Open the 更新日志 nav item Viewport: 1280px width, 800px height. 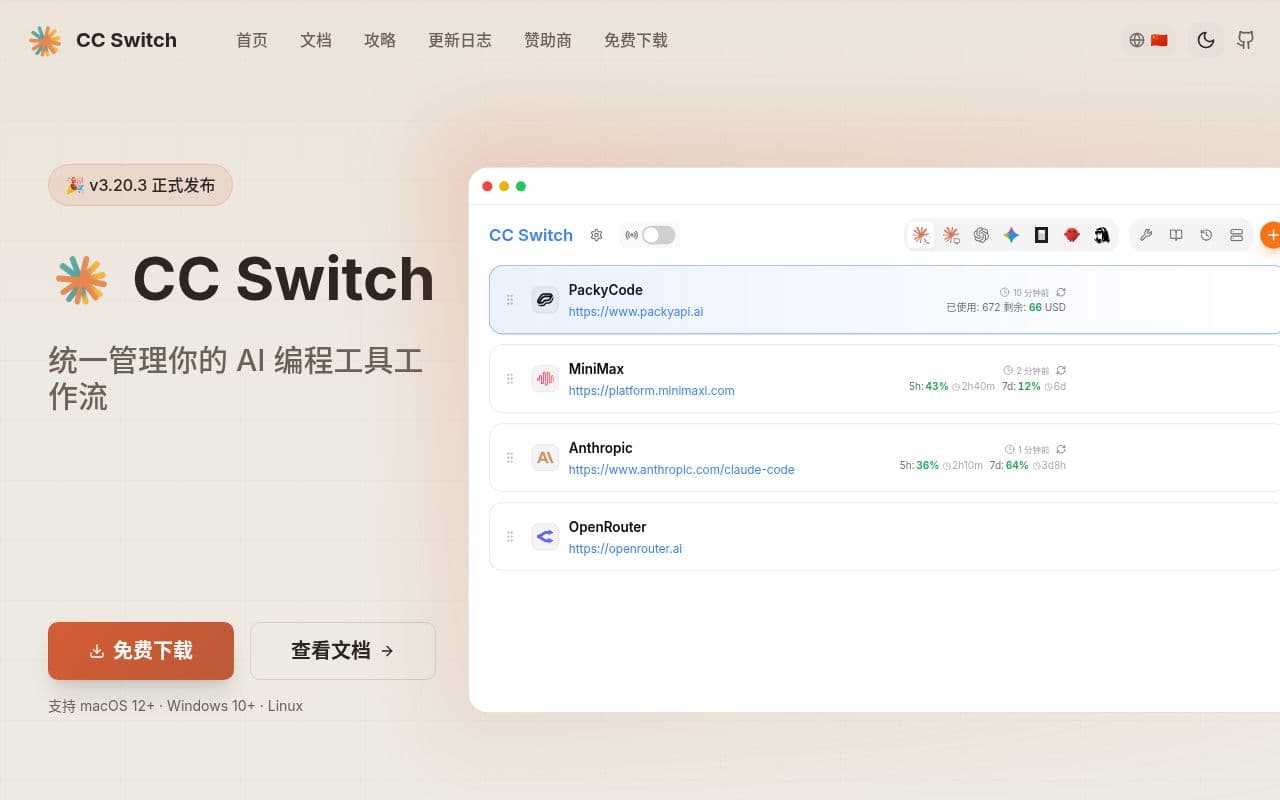[x=460, y=40]
